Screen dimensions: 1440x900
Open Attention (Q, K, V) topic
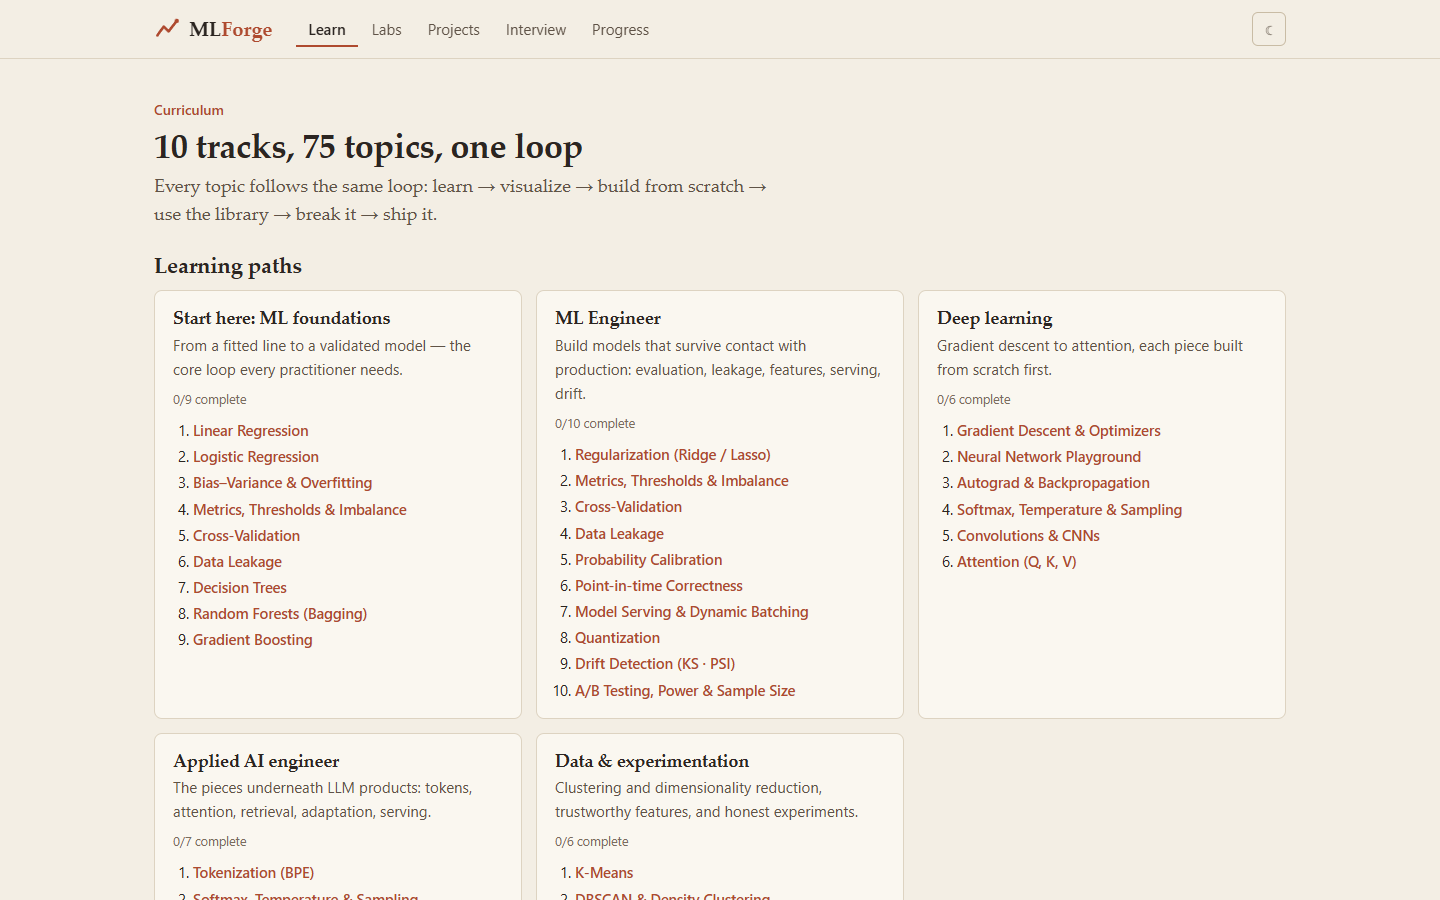pyautogui.click(x=1017, y=562)
